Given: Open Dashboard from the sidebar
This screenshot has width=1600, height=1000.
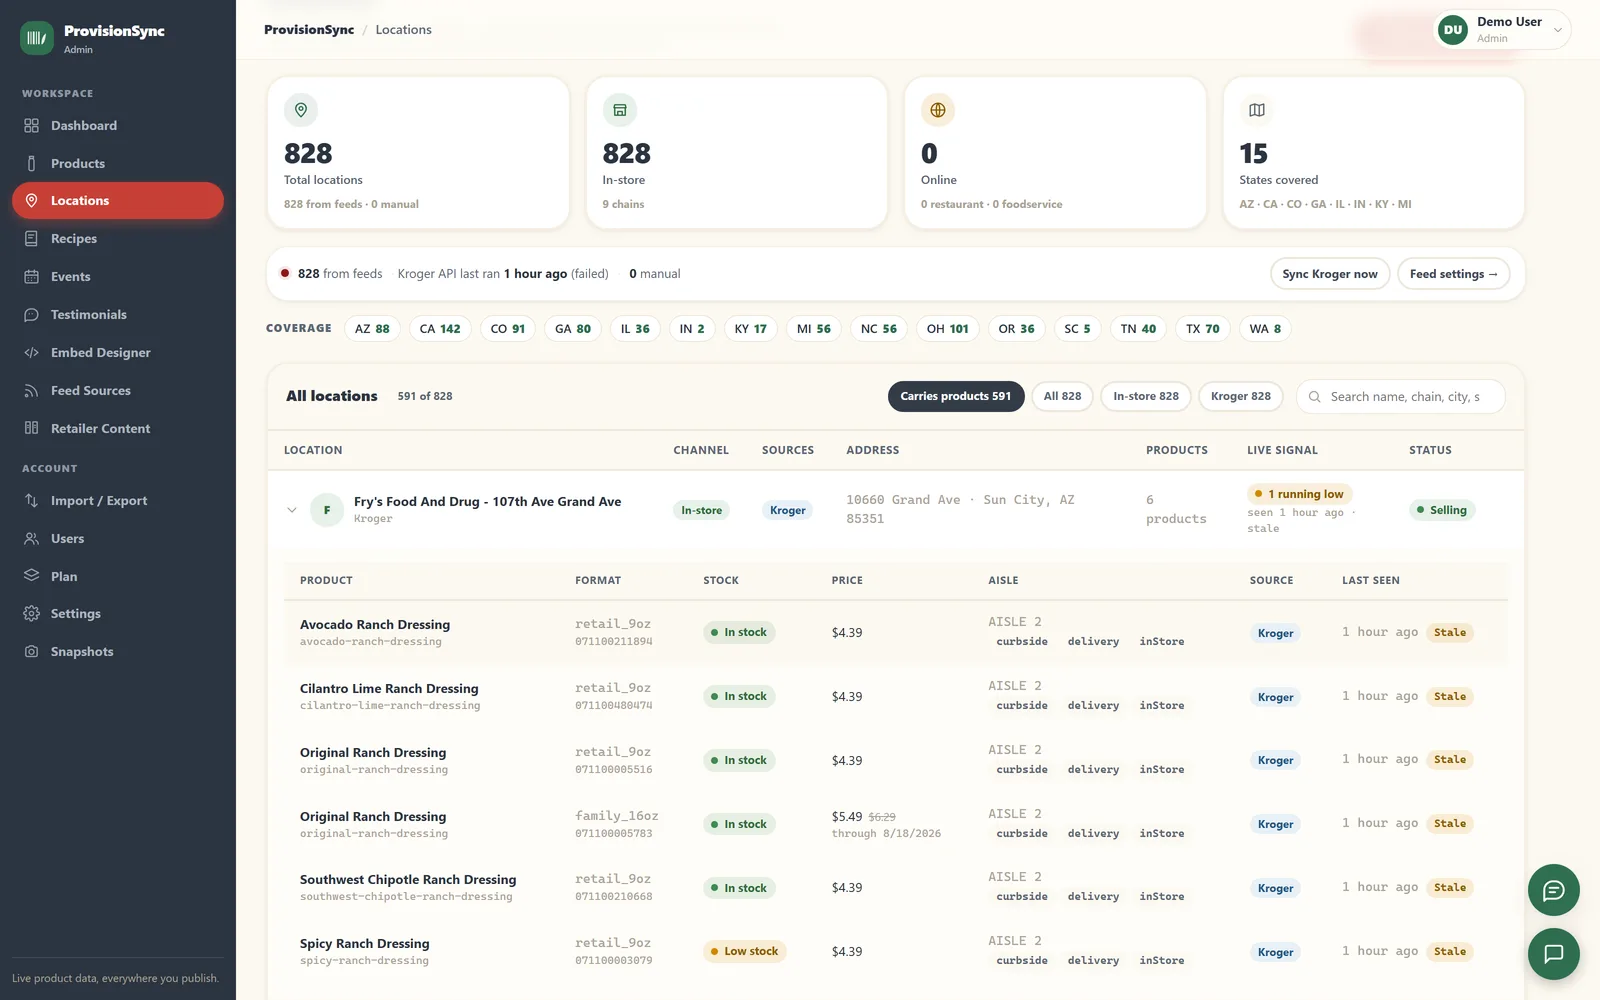Looking at the screenshot, I should point(118,126).
